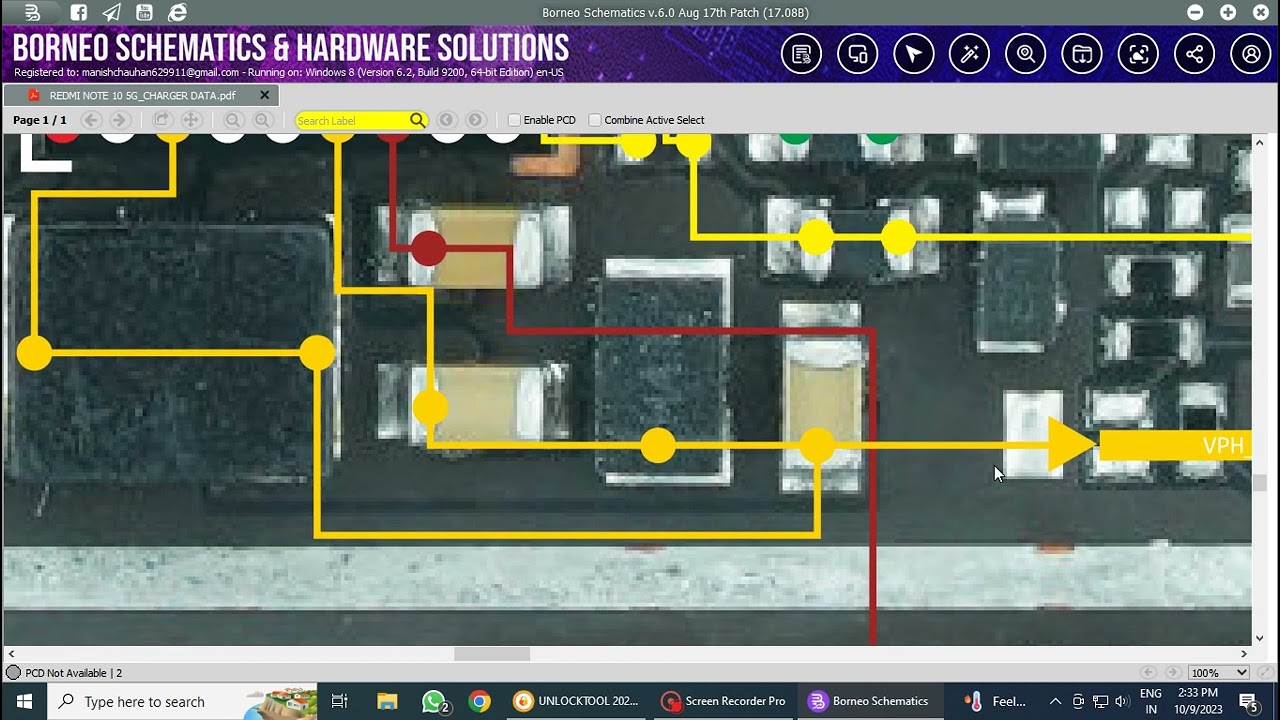Image resolution: width=1280 pixels, height=720 pixels.
Task: Open the YouTube icon in title bar
Action: [x=144, y=13]
